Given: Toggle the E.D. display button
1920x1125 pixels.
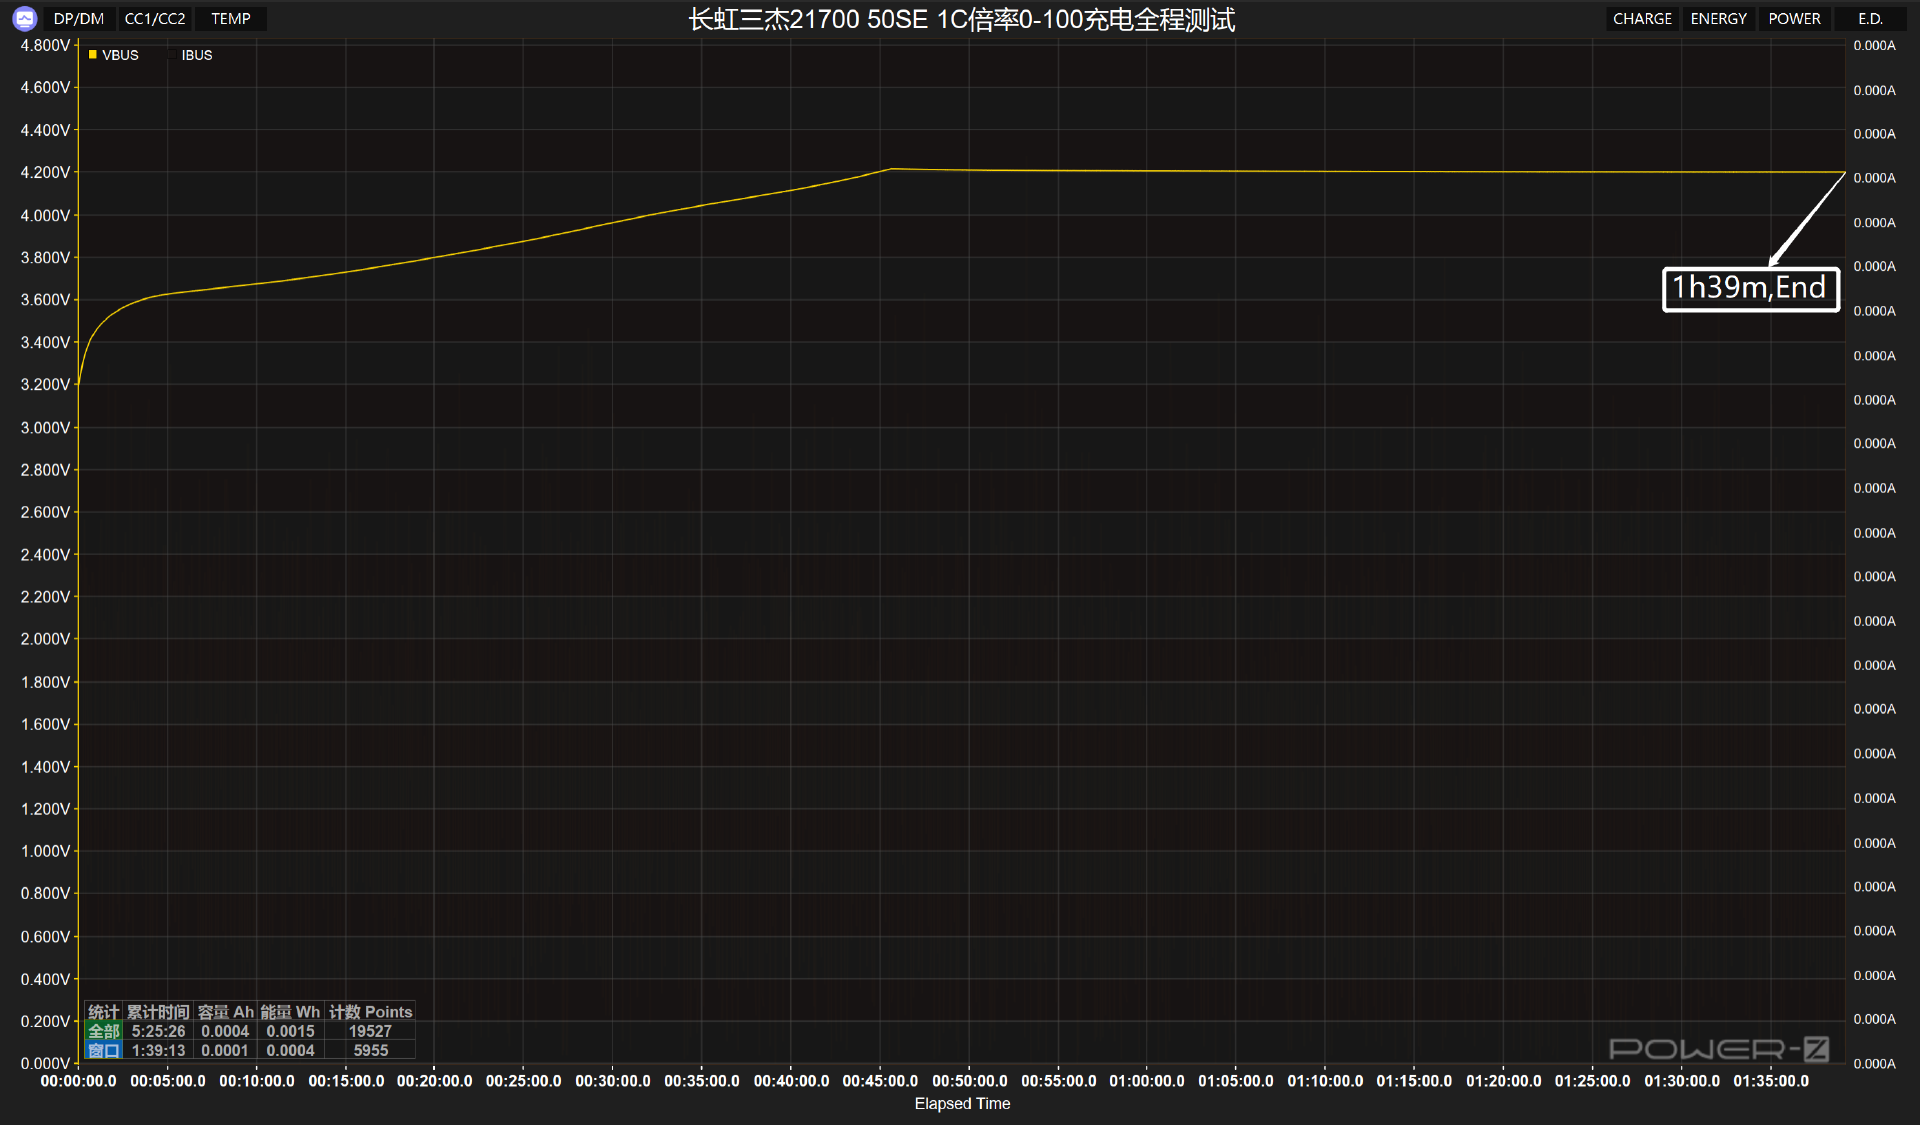Looking at the screenshot, I should (1870, 19).
